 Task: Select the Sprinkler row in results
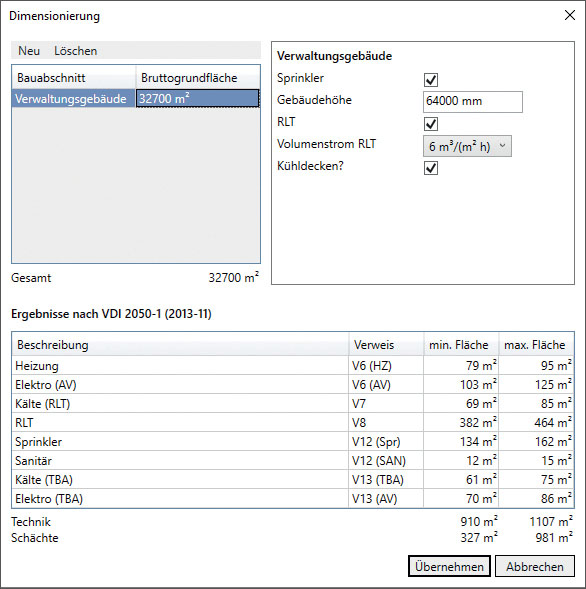293,441
